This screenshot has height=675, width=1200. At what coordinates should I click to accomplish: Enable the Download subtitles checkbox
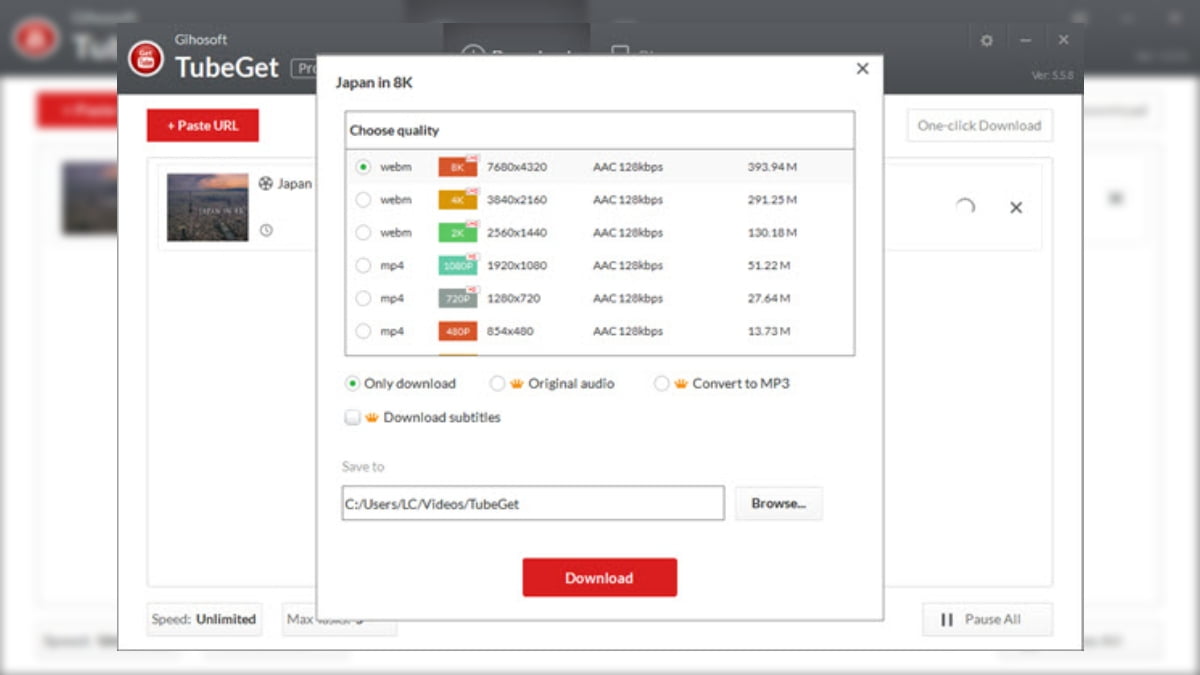click(x=352, y=418)
